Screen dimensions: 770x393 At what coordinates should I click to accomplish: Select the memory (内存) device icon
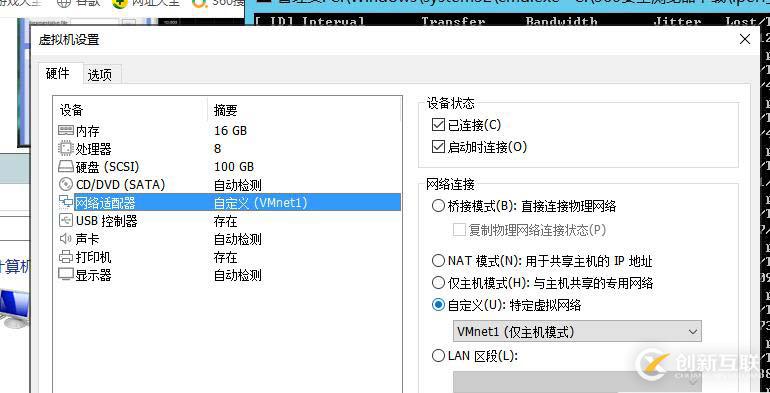(x=66, y=131)
